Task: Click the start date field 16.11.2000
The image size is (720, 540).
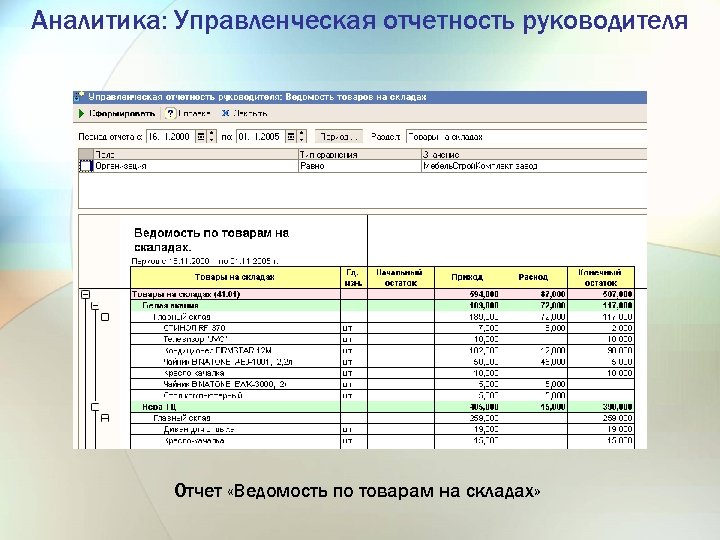Action: tap(171, 136)
